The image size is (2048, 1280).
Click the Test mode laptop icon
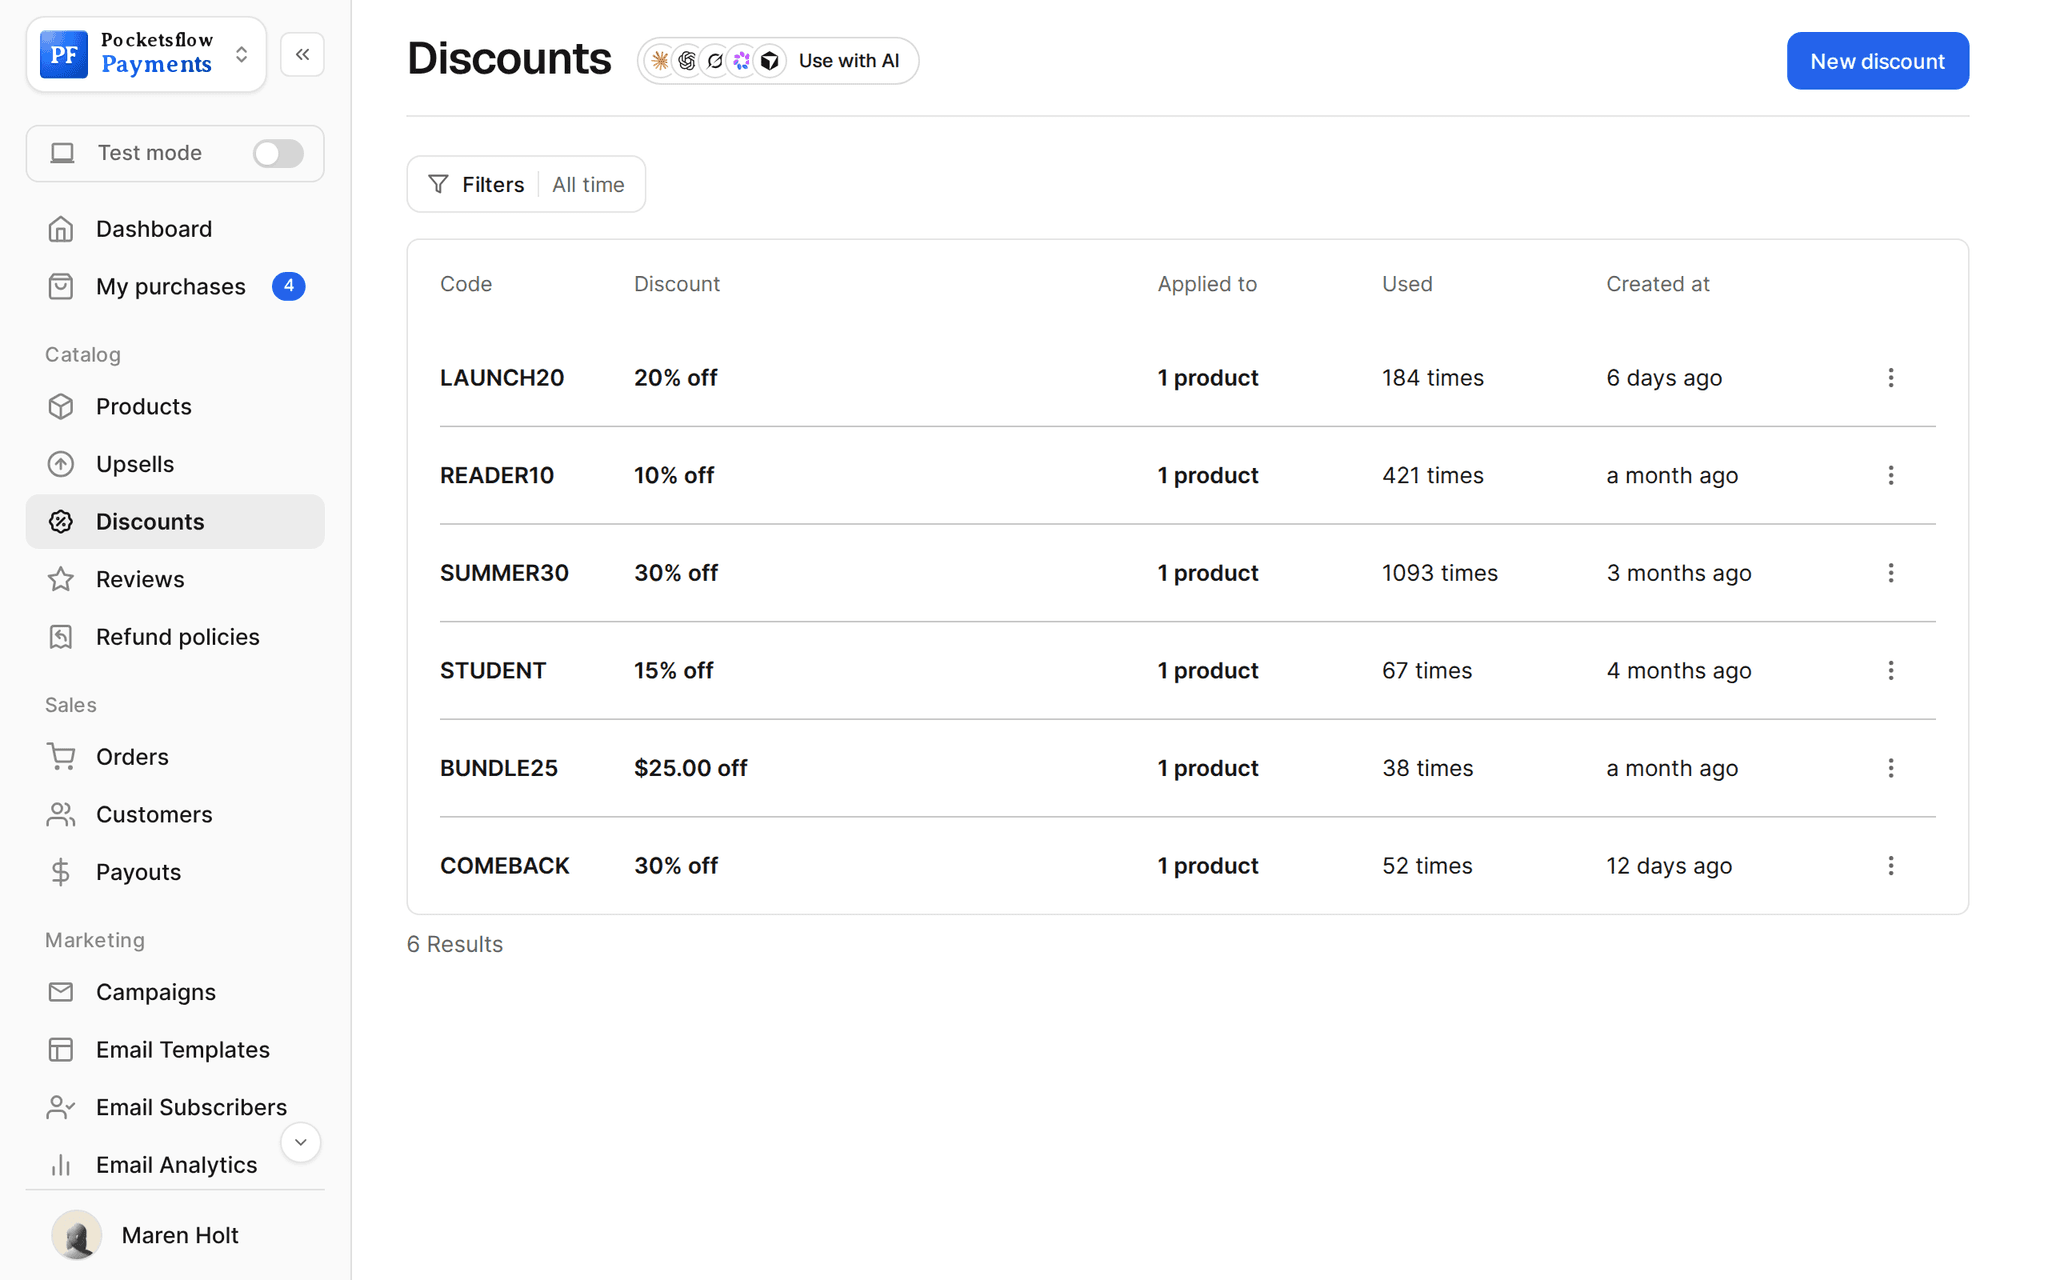(63, 153)
